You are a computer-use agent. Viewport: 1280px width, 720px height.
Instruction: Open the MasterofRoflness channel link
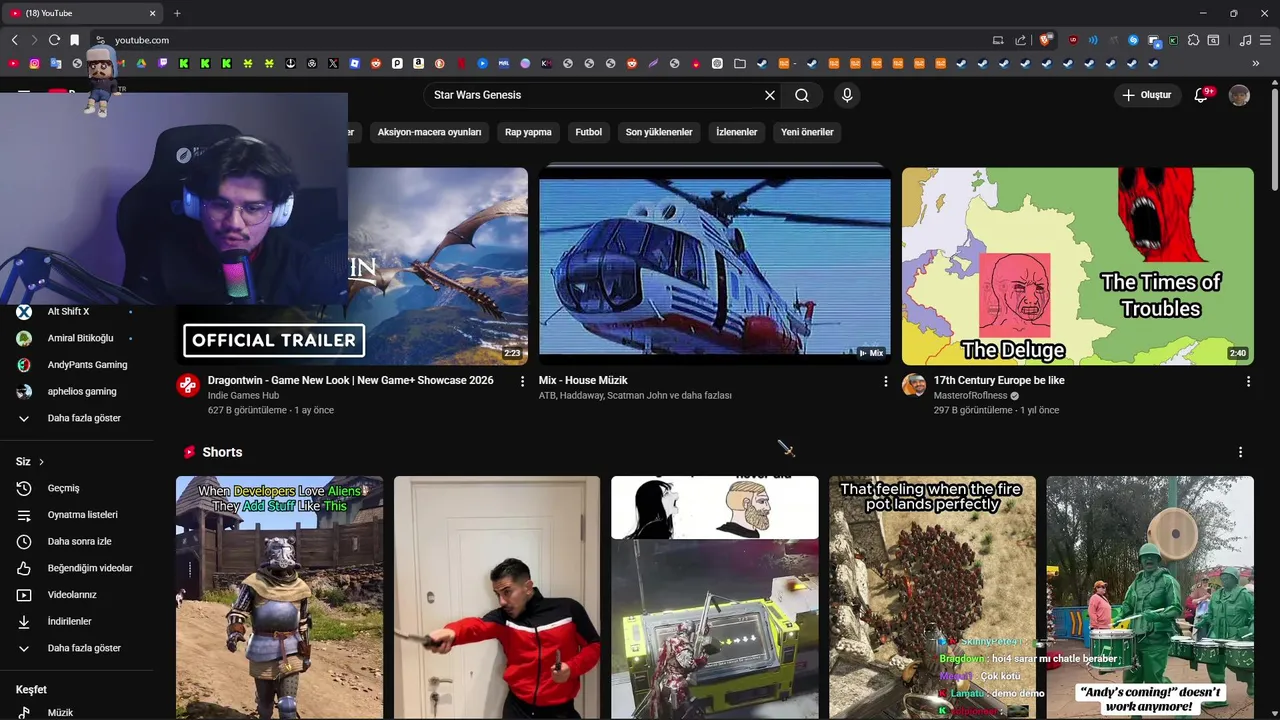tap(970, 396)
